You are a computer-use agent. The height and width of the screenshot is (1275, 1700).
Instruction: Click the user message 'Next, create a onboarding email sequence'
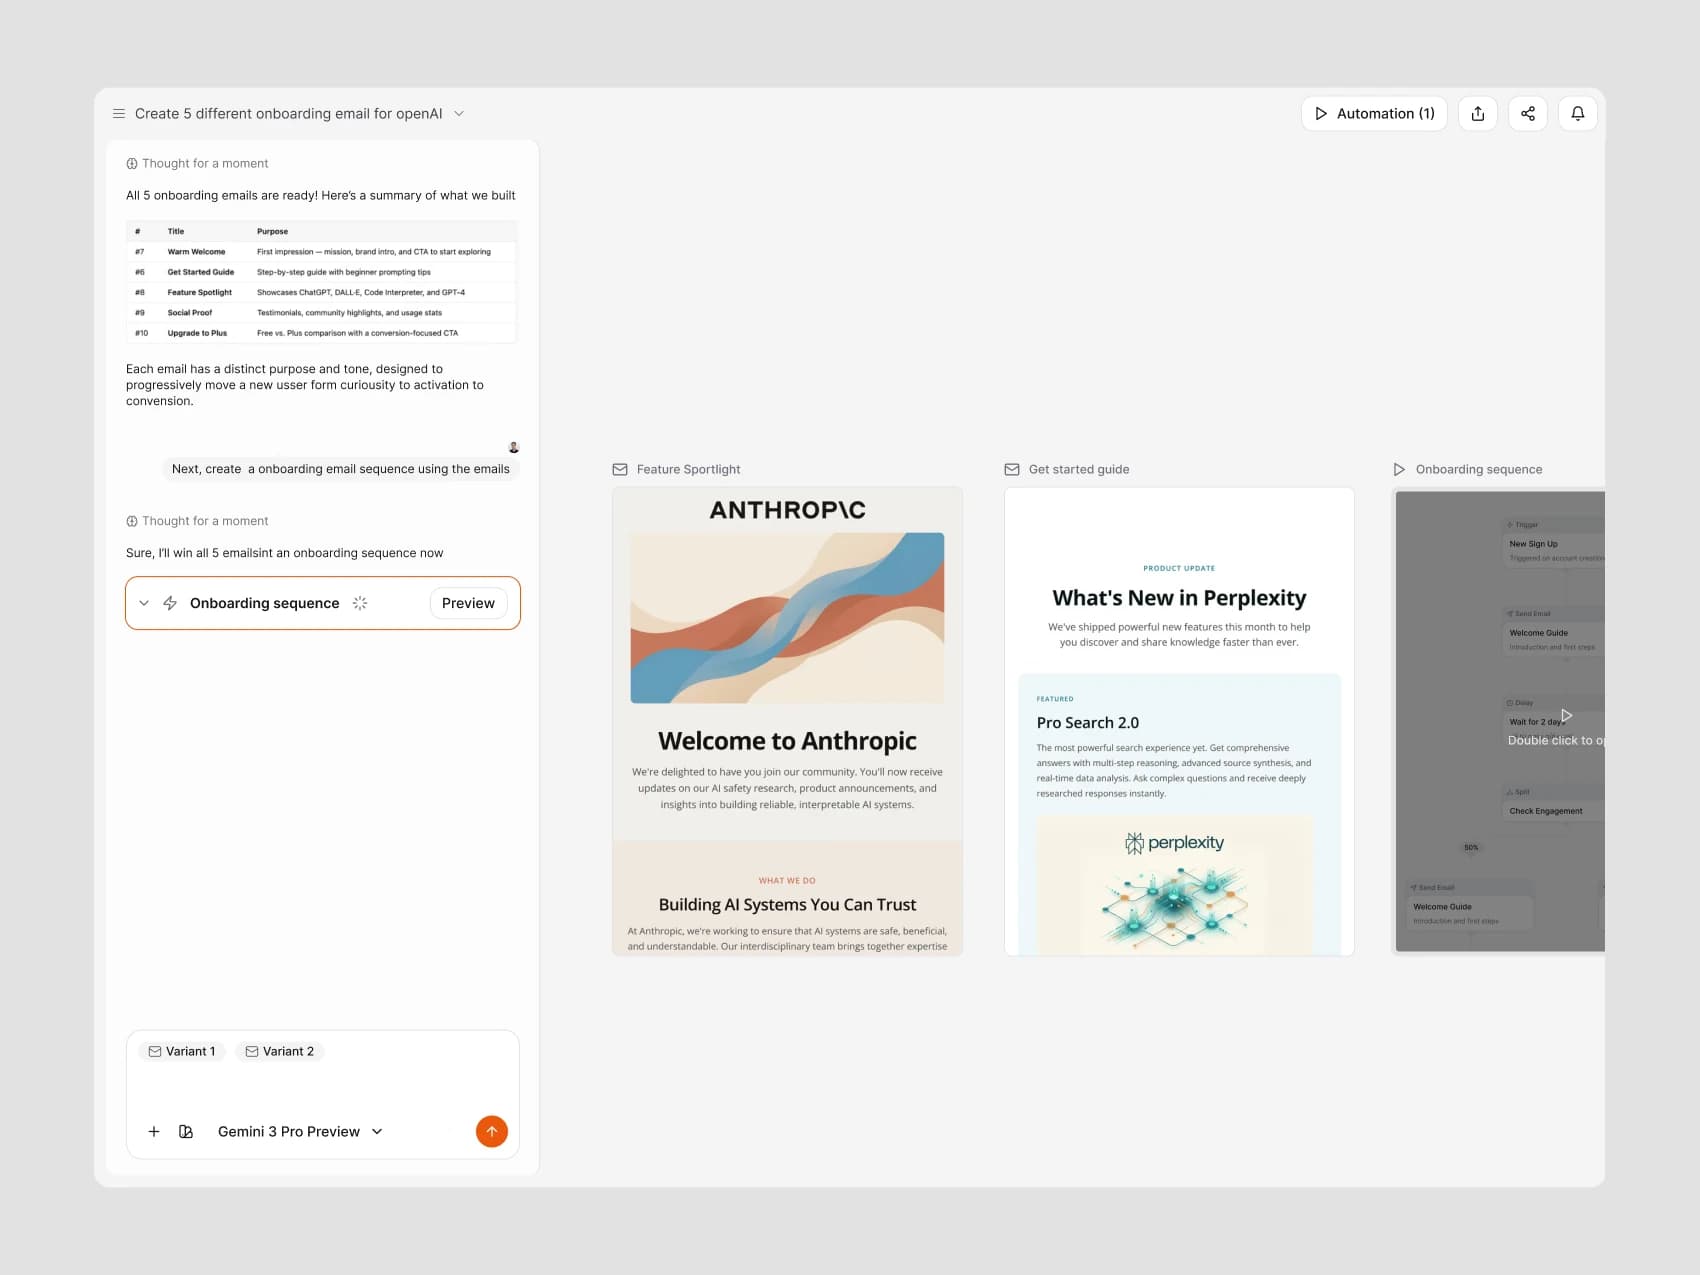pos(341,469)
